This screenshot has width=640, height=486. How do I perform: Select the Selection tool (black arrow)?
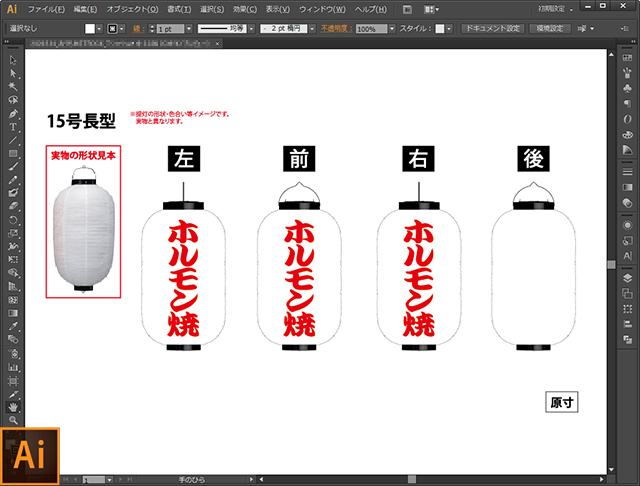[x=13, y=60]
